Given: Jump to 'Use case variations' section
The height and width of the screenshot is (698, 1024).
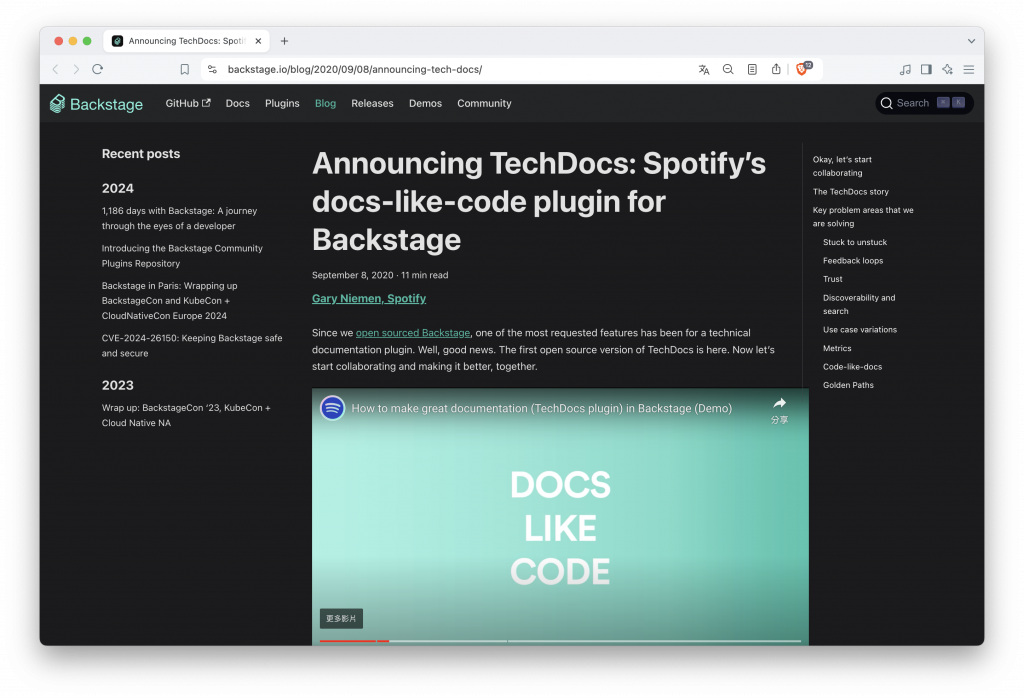Looking at the screenshot, I should (x=859, y=330).
